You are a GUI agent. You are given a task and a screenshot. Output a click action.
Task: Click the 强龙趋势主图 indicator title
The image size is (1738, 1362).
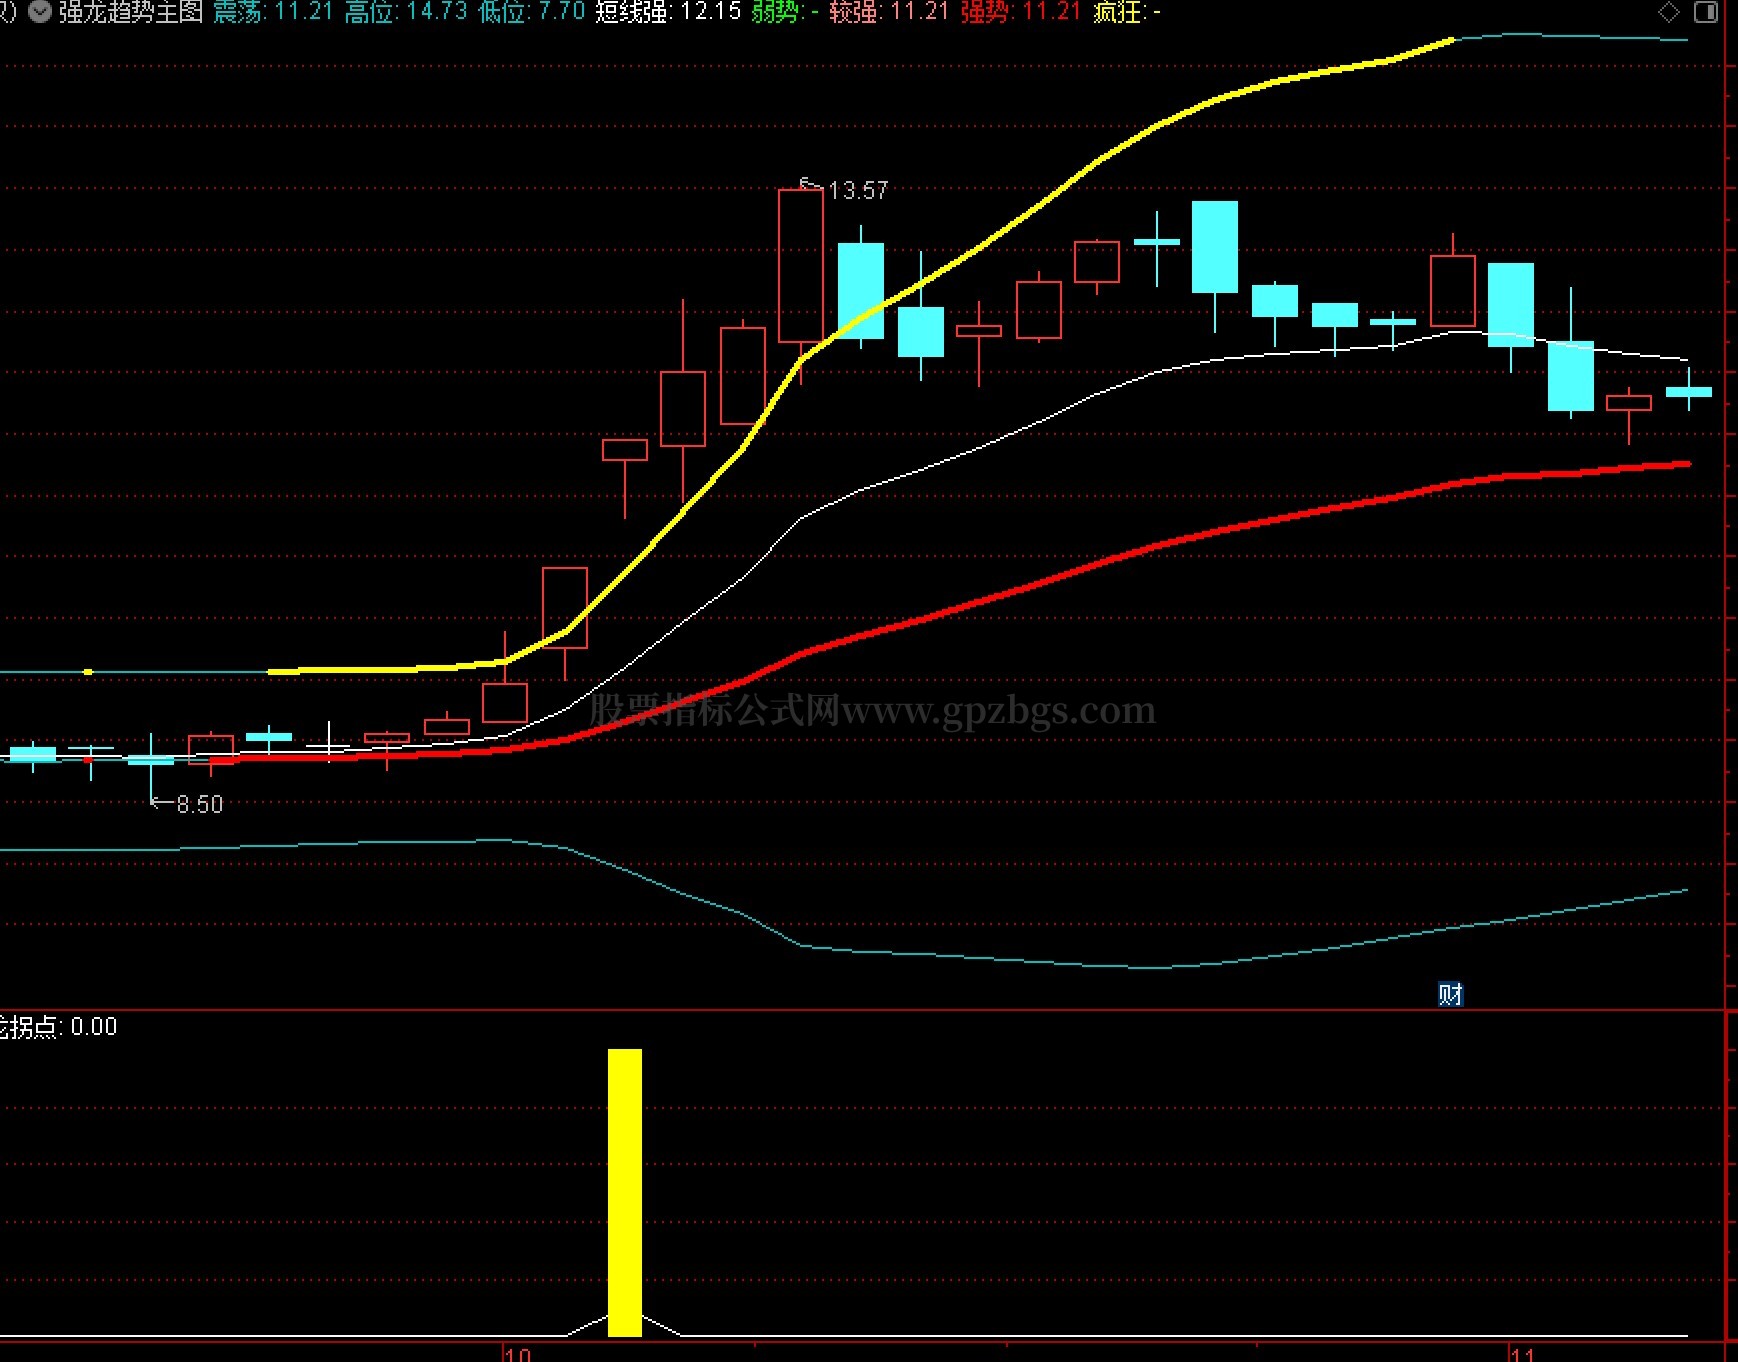[130, 12]
